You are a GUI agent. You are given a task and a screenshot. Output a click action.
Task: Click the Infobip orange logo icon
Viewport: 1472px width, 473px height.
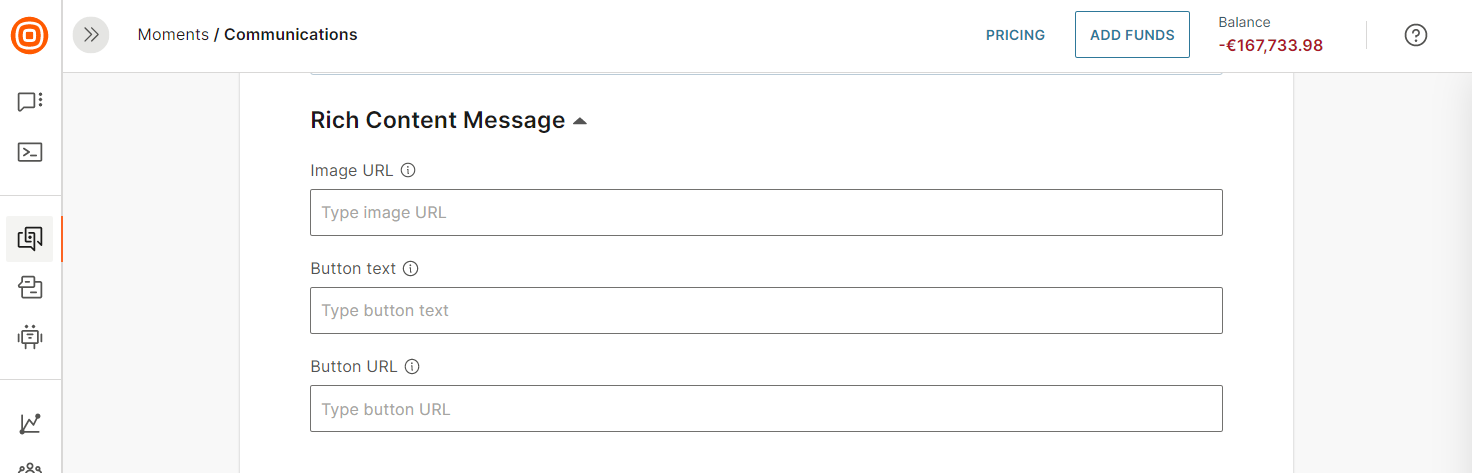[30, 35]
